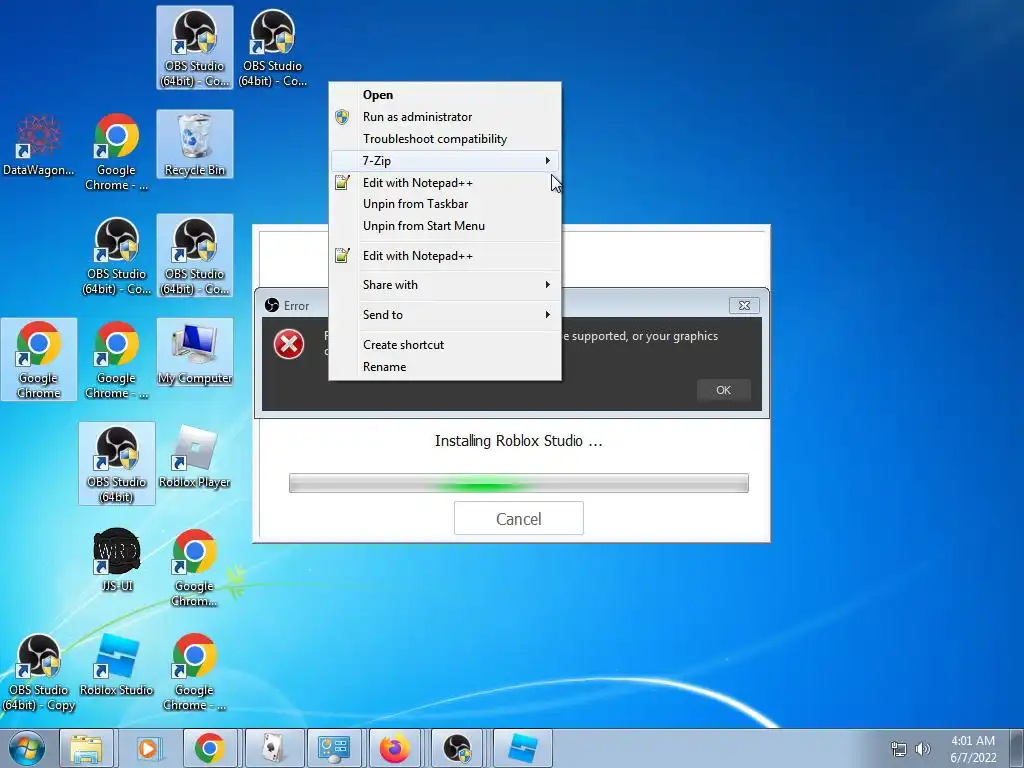Select the OBS Studio shortcut directly above My Computer

pyautogui.click(x=195, y=255)
